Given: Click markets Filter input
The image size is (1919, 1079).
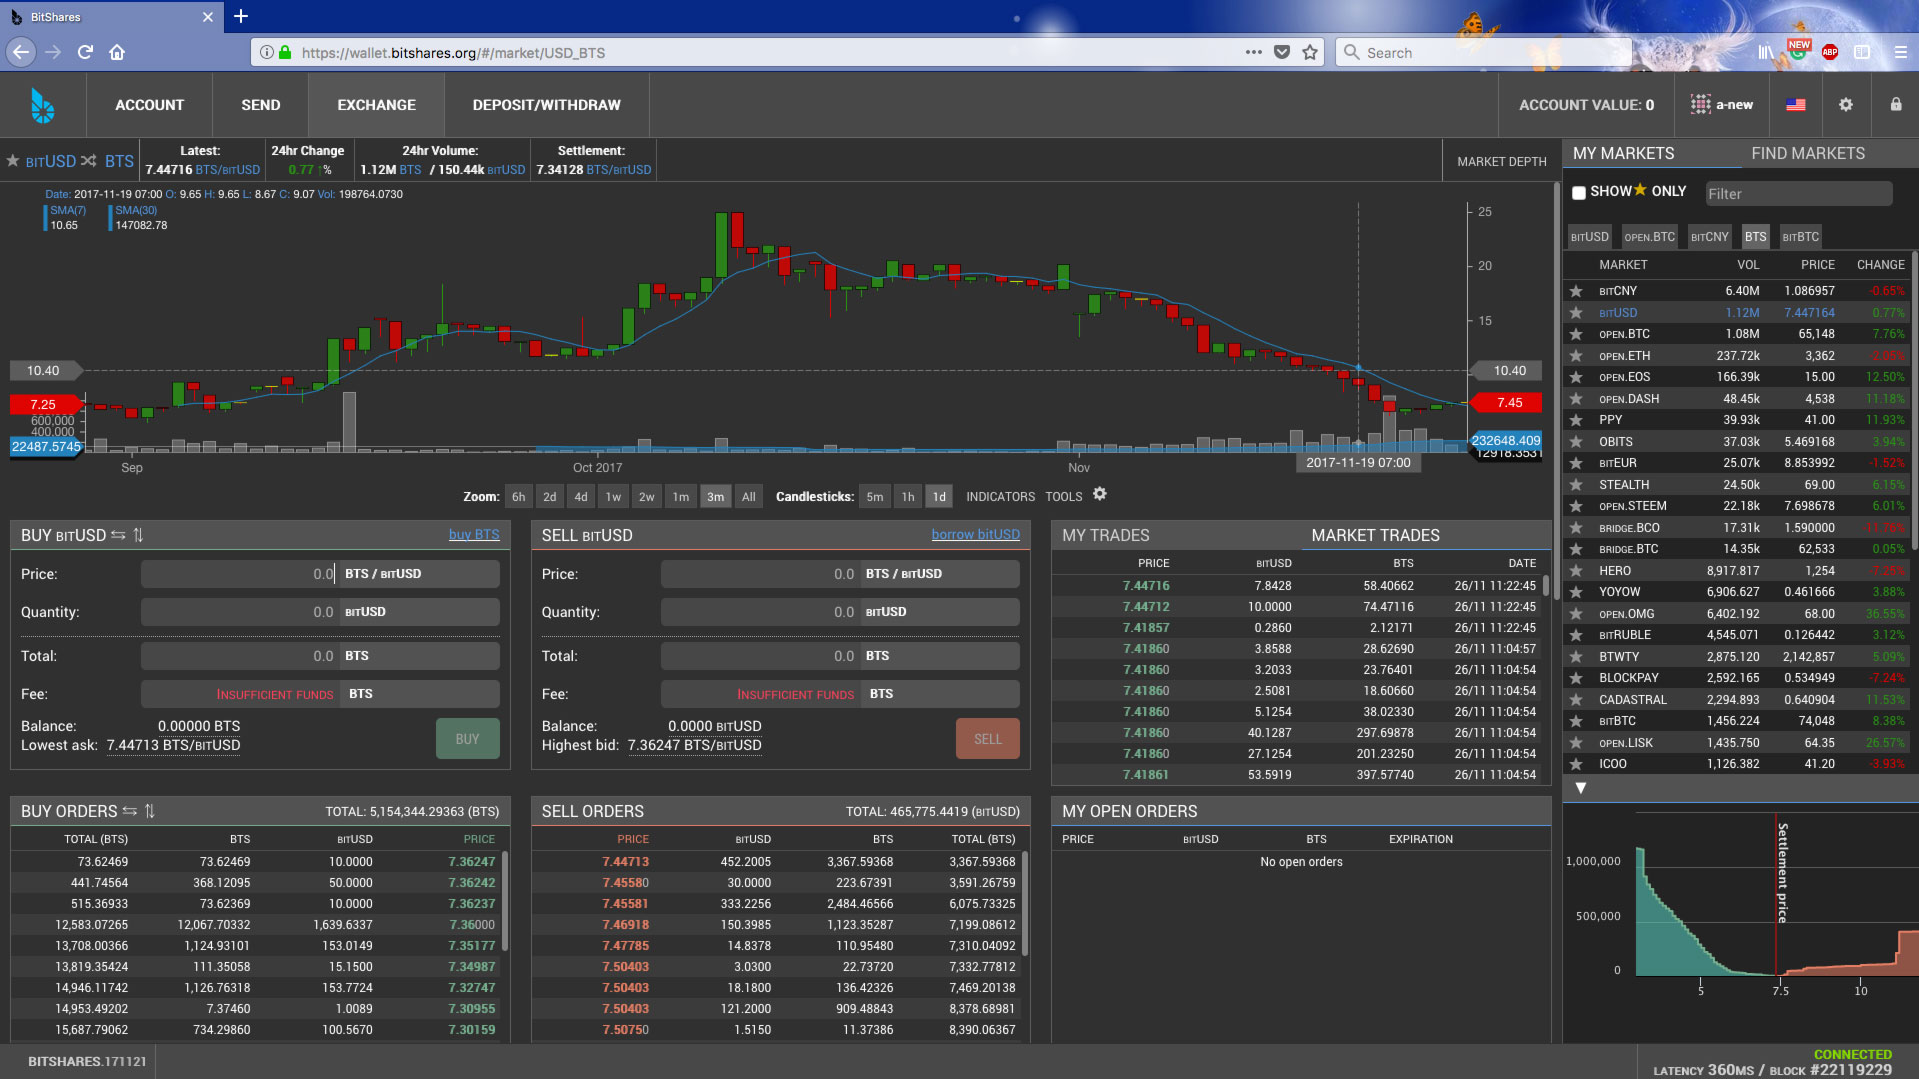Looking at the screenshot, I should [x=1798, y=194].
